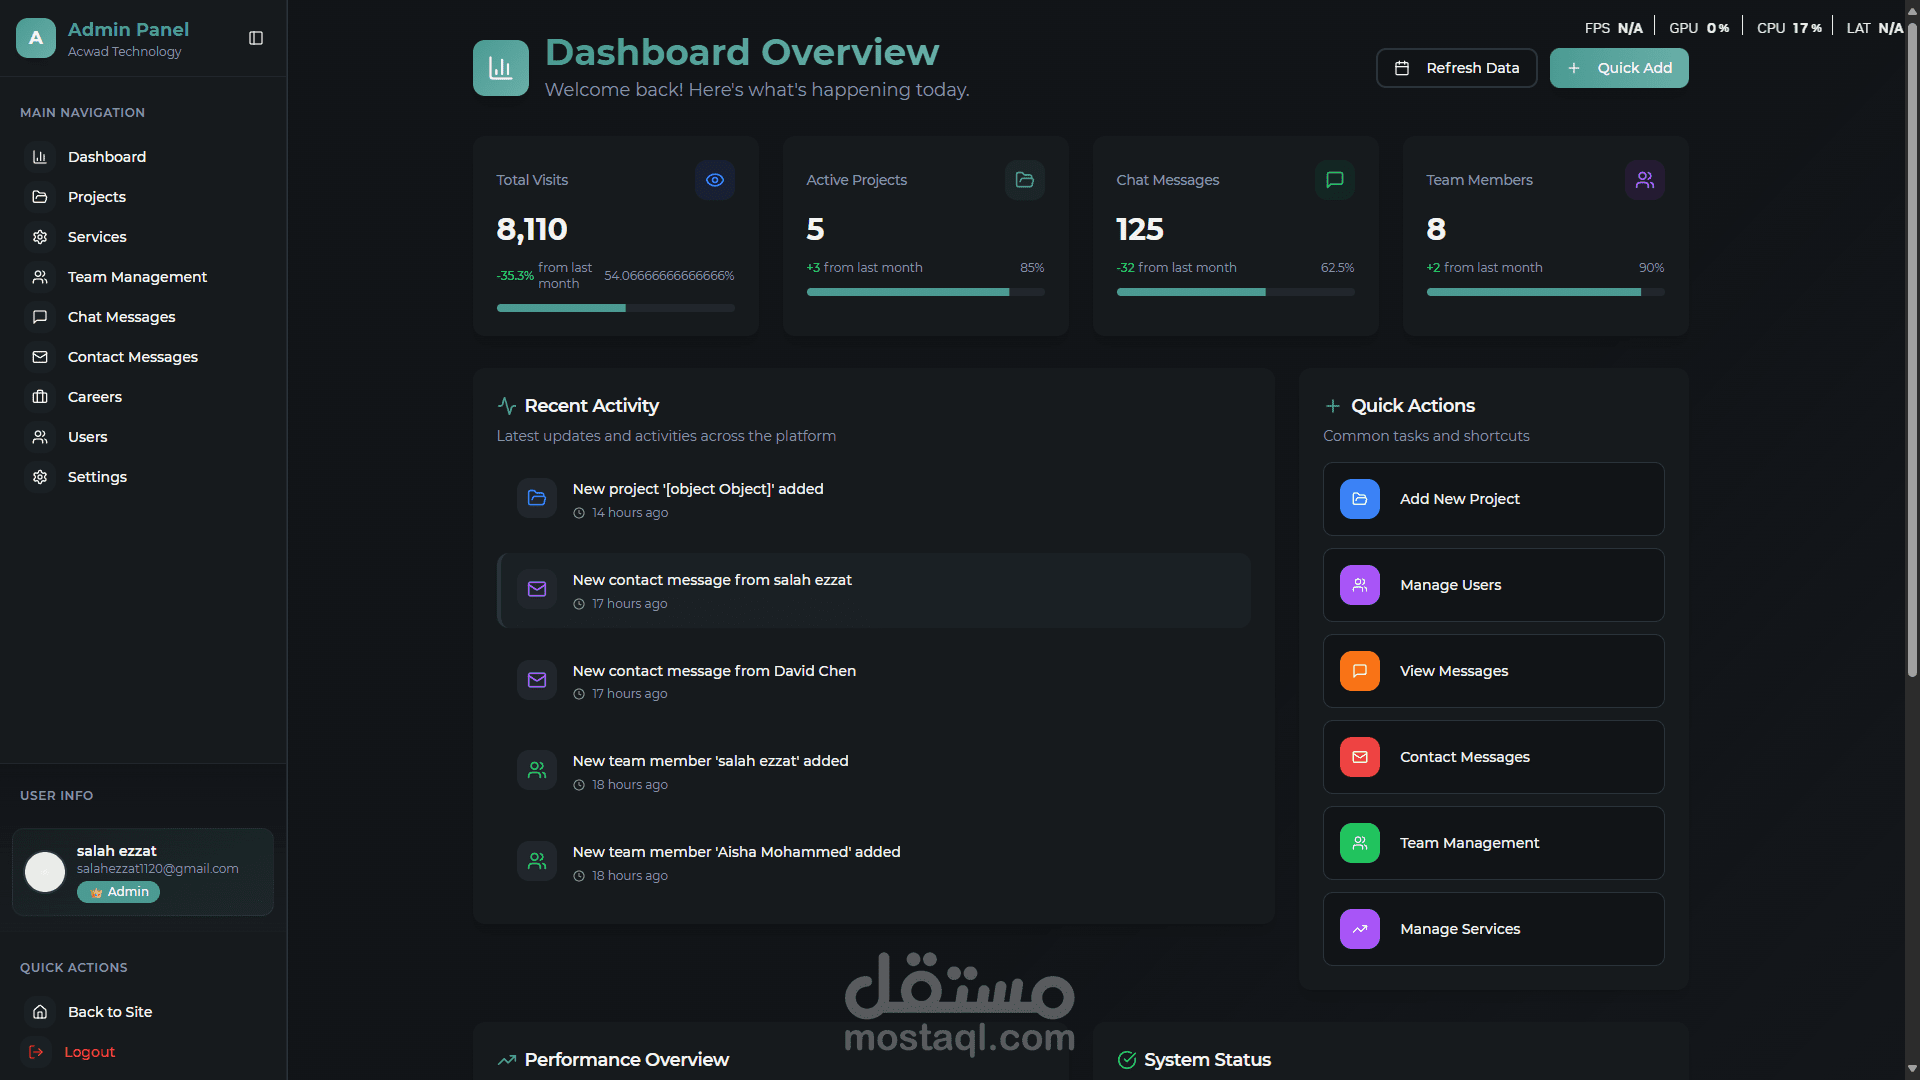Click the Quick Add button
Screen dimensions: 1920x1080
[x=1618, y=68]
